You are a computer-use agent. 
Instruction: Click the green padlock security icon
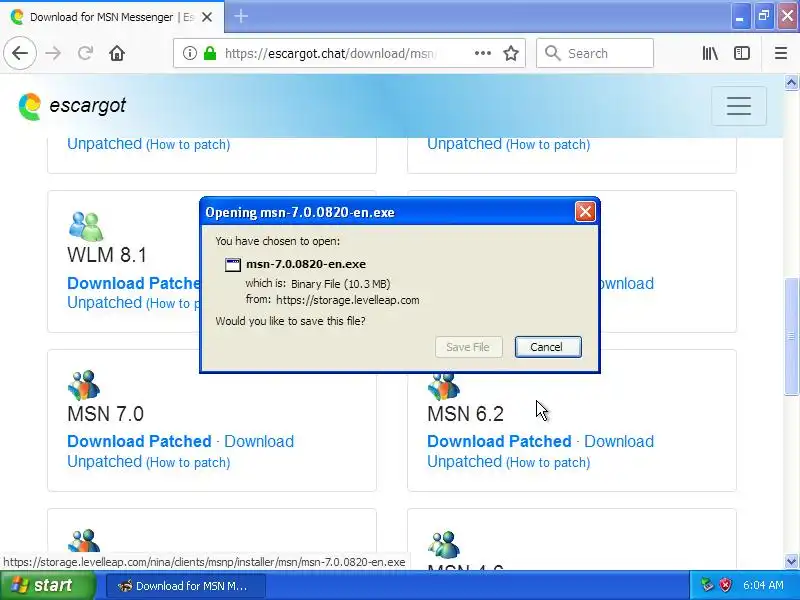210,53
